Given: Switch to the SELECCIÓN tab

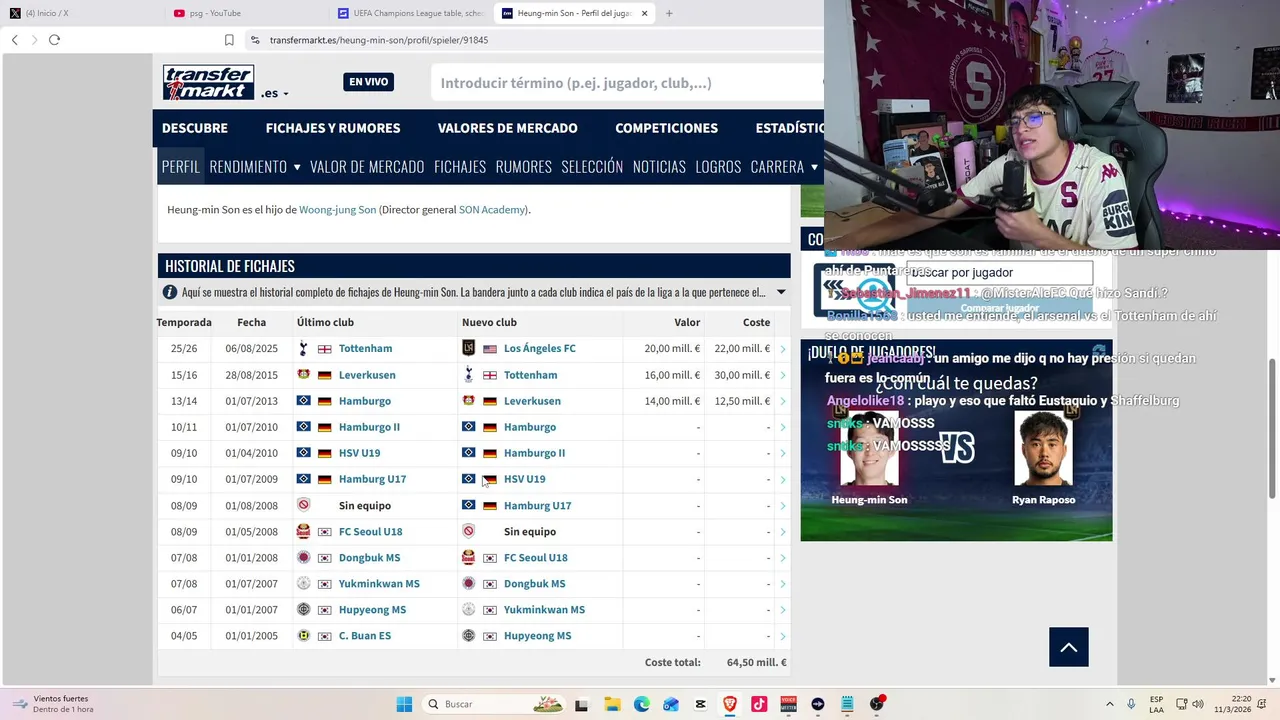Looking at the screenshot, I should pyautogui.click(x=592, y=166).
